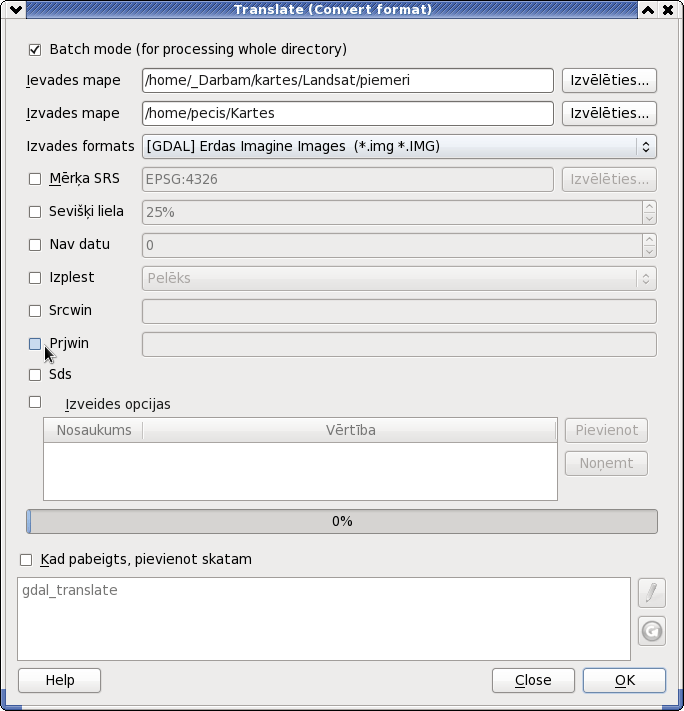Open Help for the Translate dialog
Viewport: 684px width, 711px height.
point(59,680)
